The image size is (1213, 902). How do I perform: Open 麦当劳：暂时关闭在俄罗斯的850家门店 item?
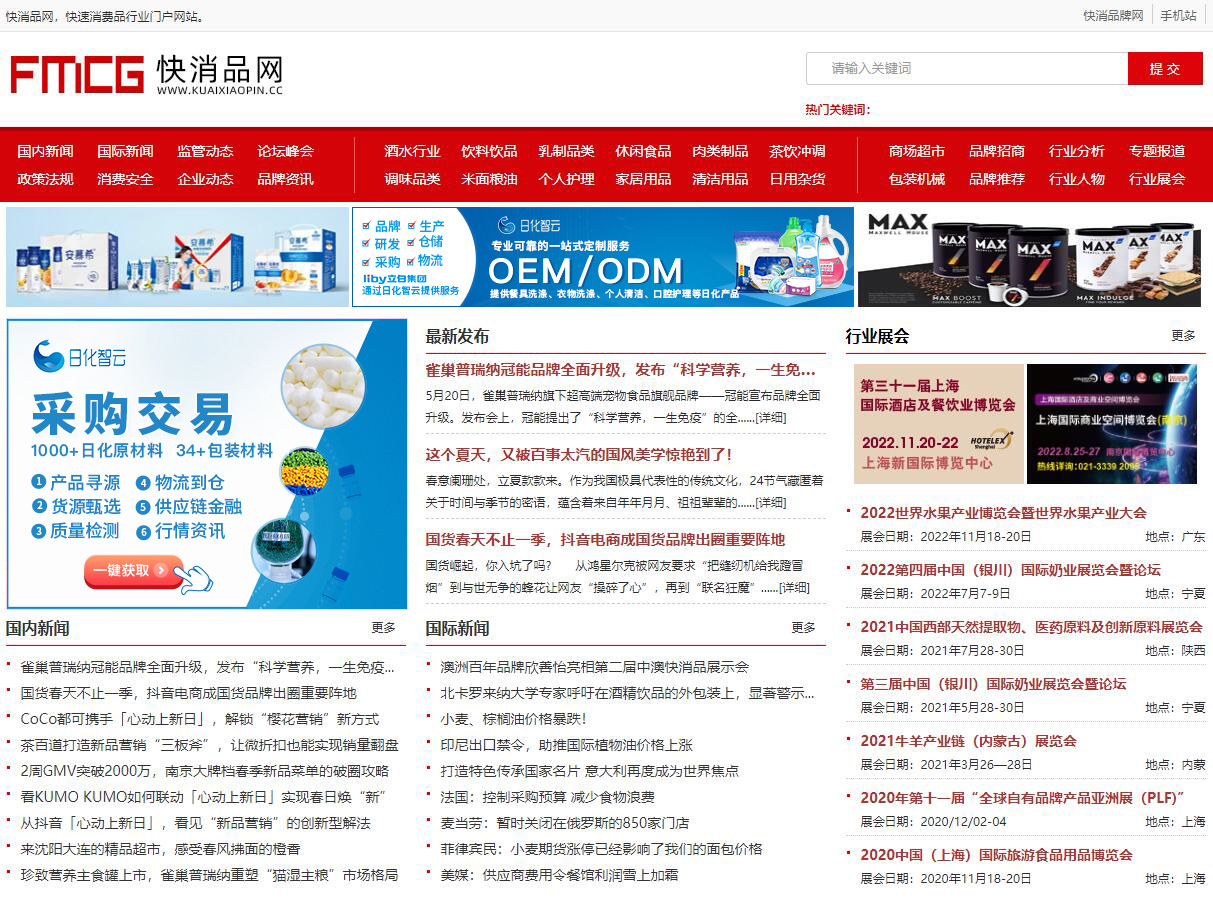coord(564,823)
